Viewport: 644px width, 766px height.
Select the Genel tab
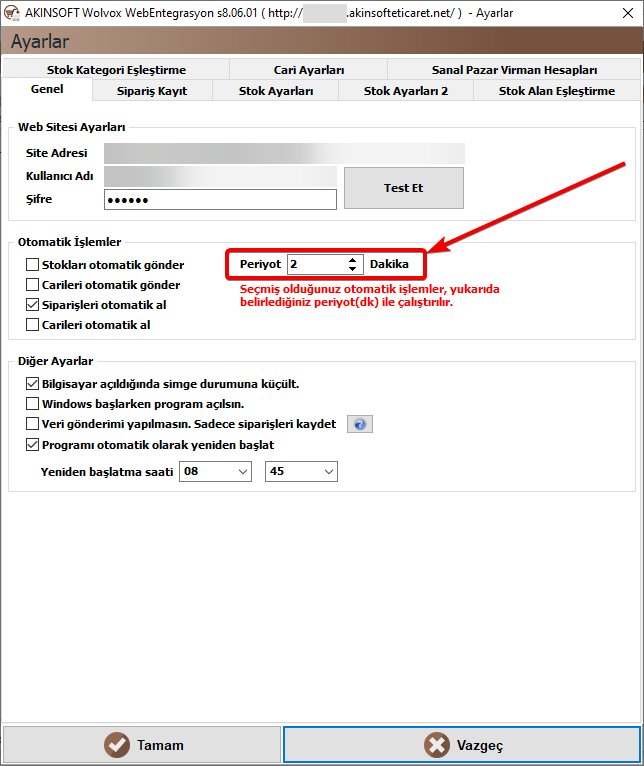47,89
